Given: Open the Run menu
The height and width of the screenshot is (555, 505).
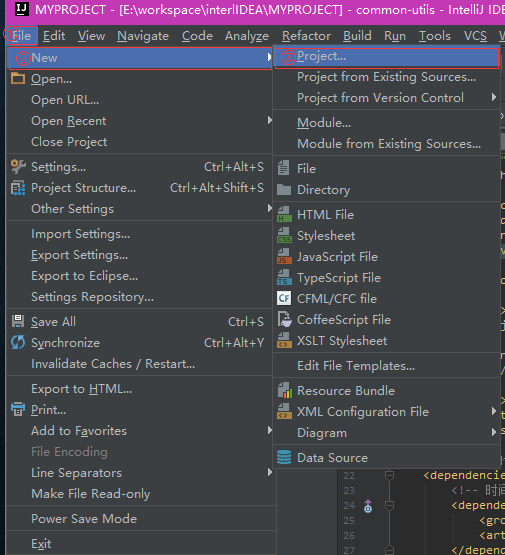Looking at the screenshot, I should click(395, 36).
